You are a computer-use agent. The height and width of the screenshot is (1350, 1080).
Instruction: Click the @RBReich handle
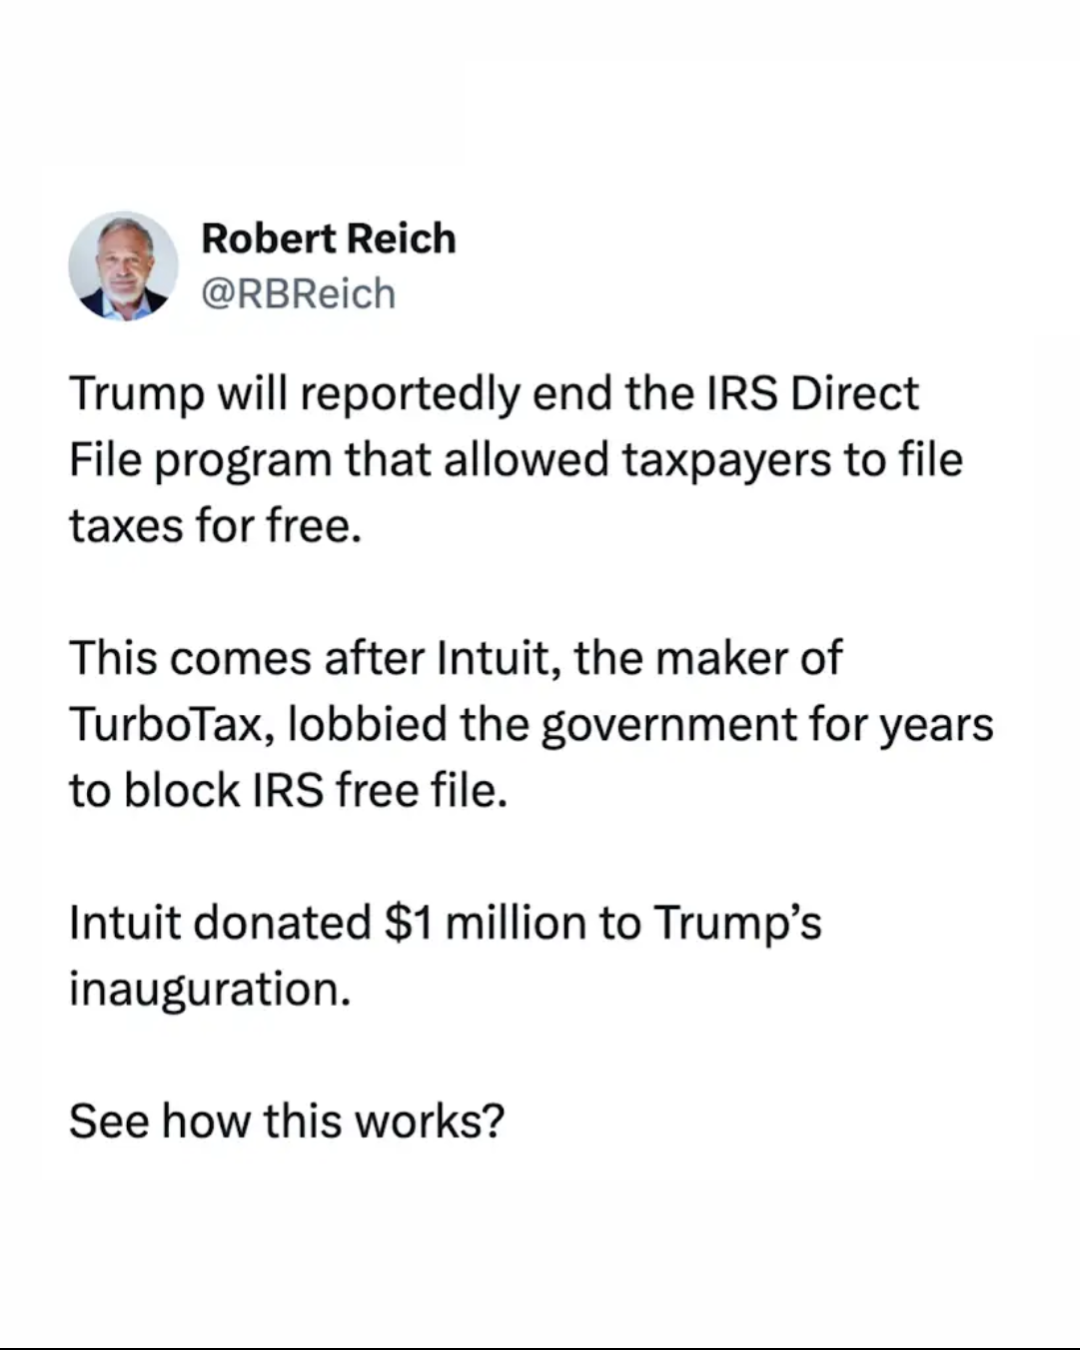click(x=298, y=294)
